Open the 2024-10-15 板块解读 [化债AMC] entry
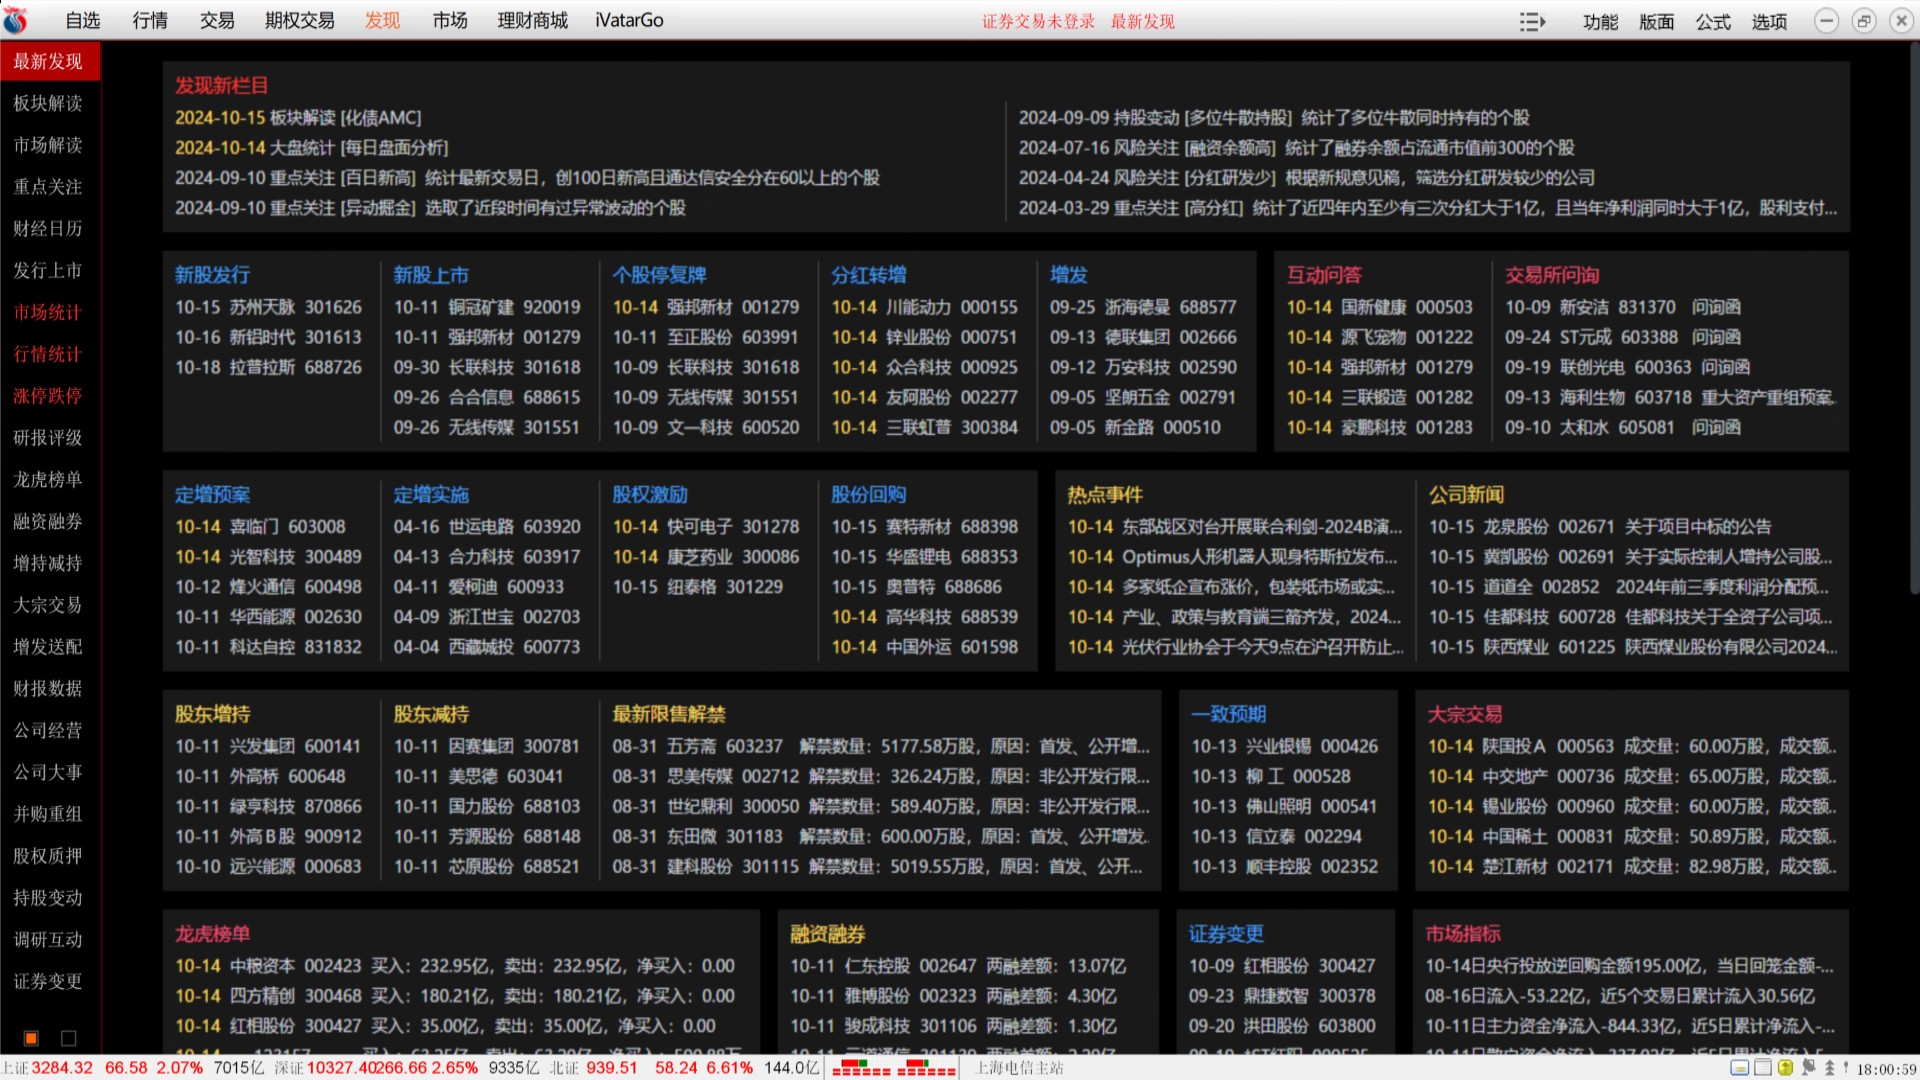The image size is (1920, 1080). (298, 118)
